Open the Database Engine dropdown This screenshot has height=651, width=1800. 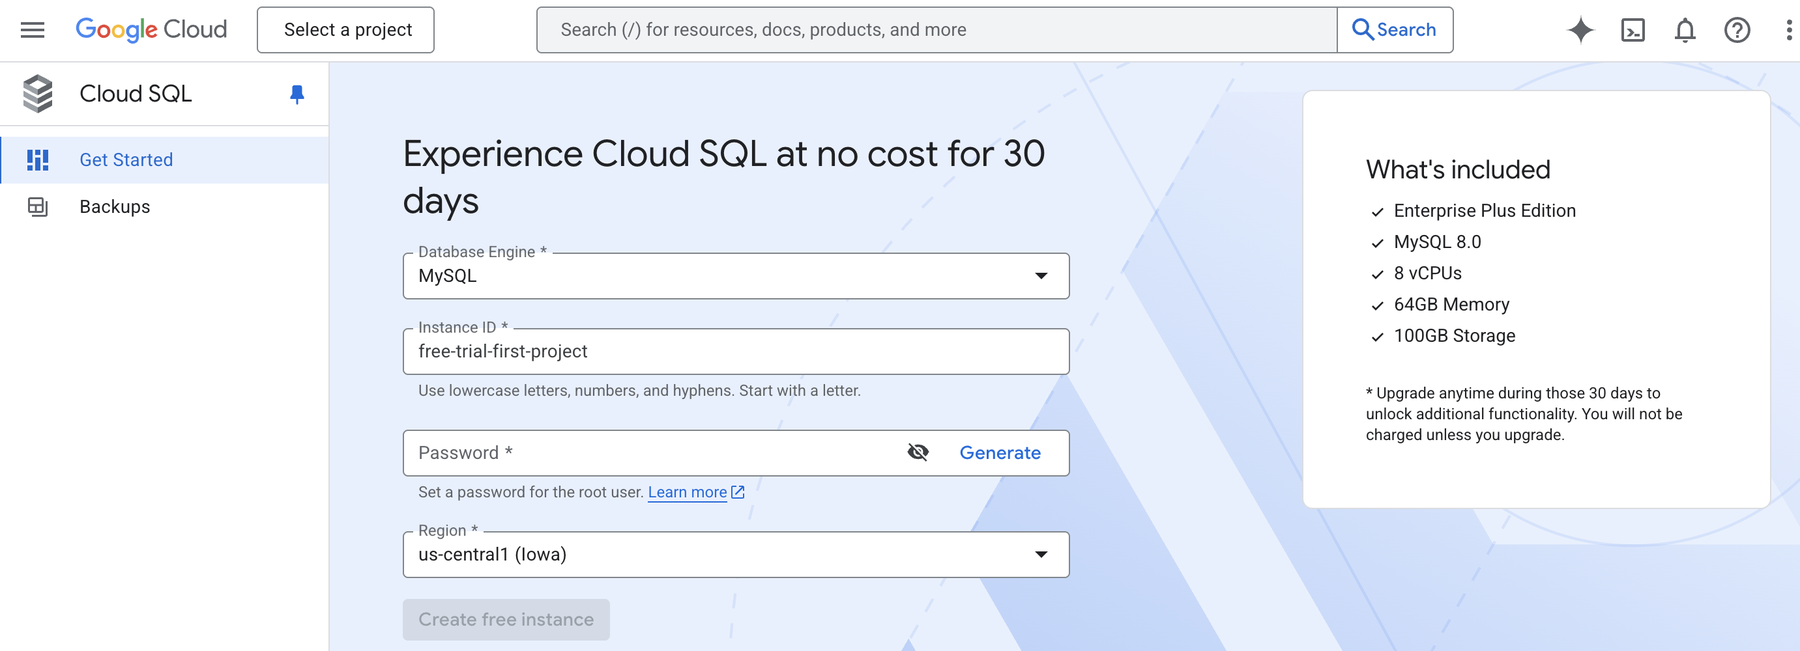coord(736,276)
